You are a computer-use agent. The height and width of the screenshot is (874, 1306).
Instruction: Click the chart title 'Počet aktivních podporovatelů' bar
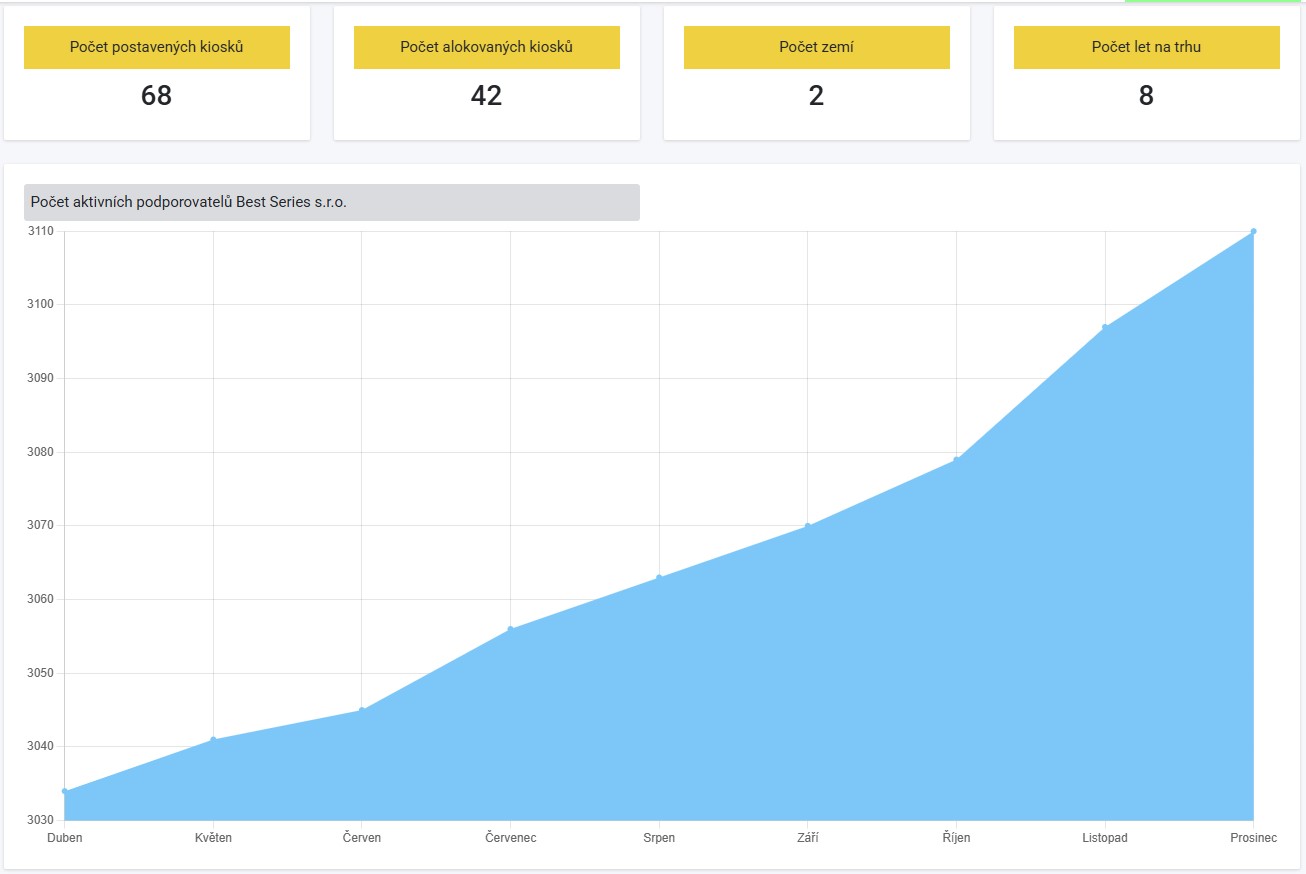331,202
